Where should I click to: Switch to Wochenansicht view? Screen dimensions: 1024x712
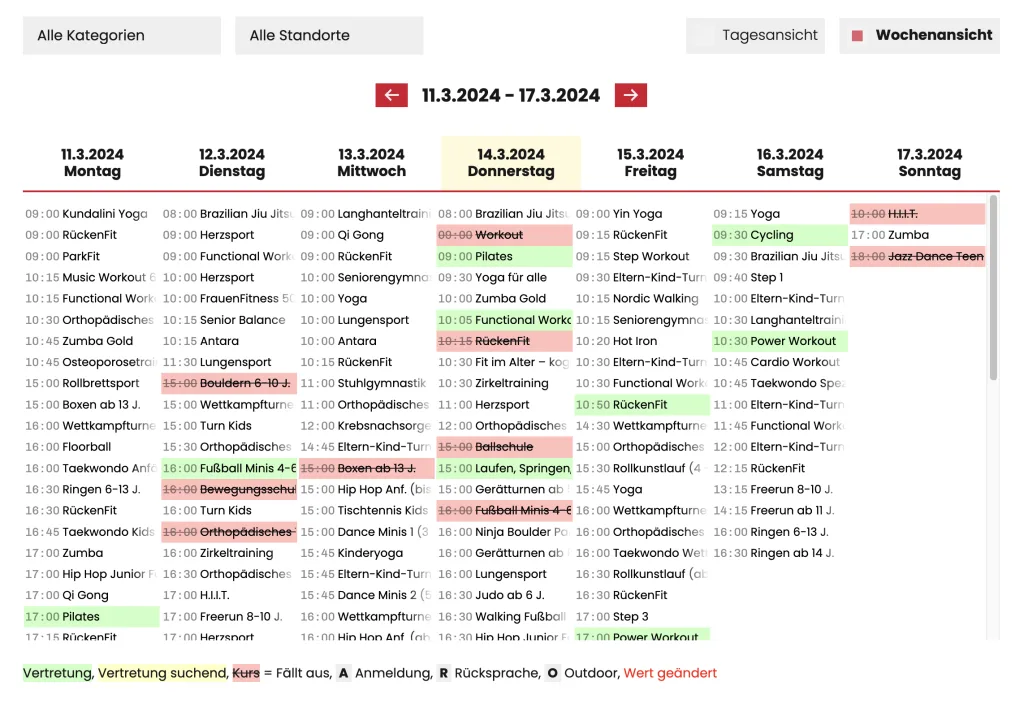pyautogui.click(x=919, y=35)
